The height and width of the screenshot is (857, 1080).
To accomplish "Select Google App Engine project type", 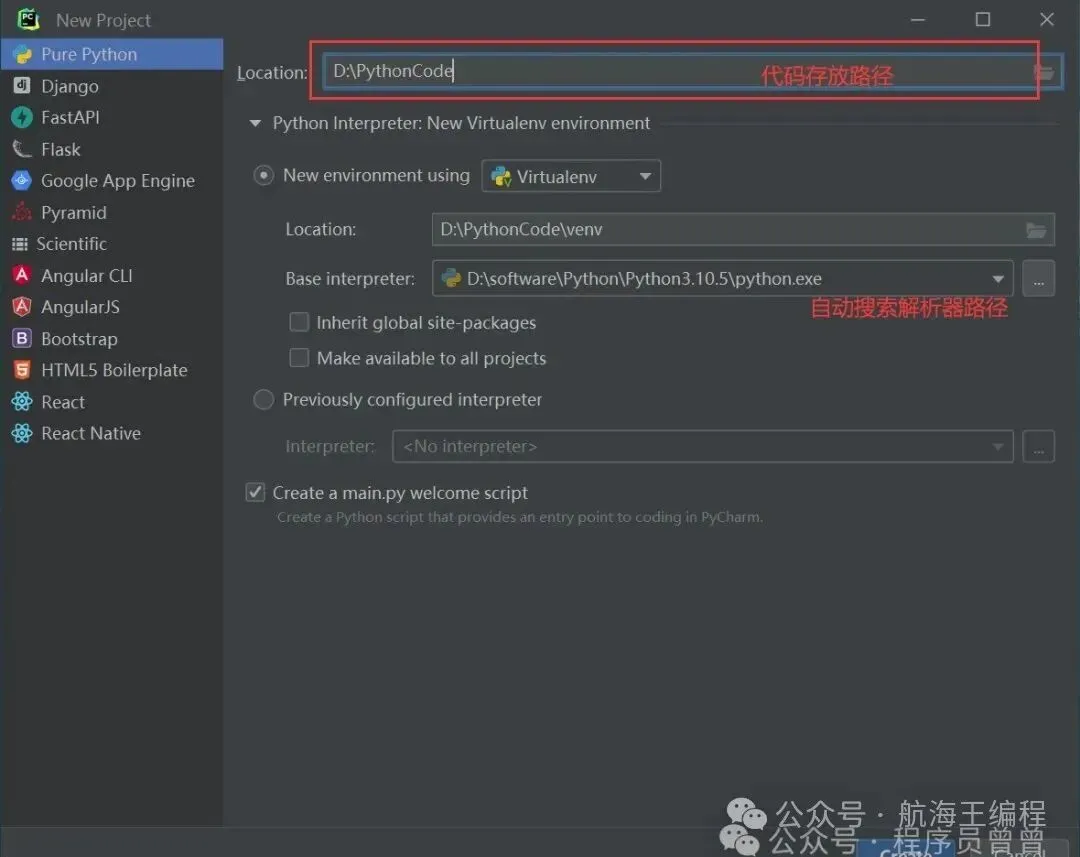I will tap(112, 180).
